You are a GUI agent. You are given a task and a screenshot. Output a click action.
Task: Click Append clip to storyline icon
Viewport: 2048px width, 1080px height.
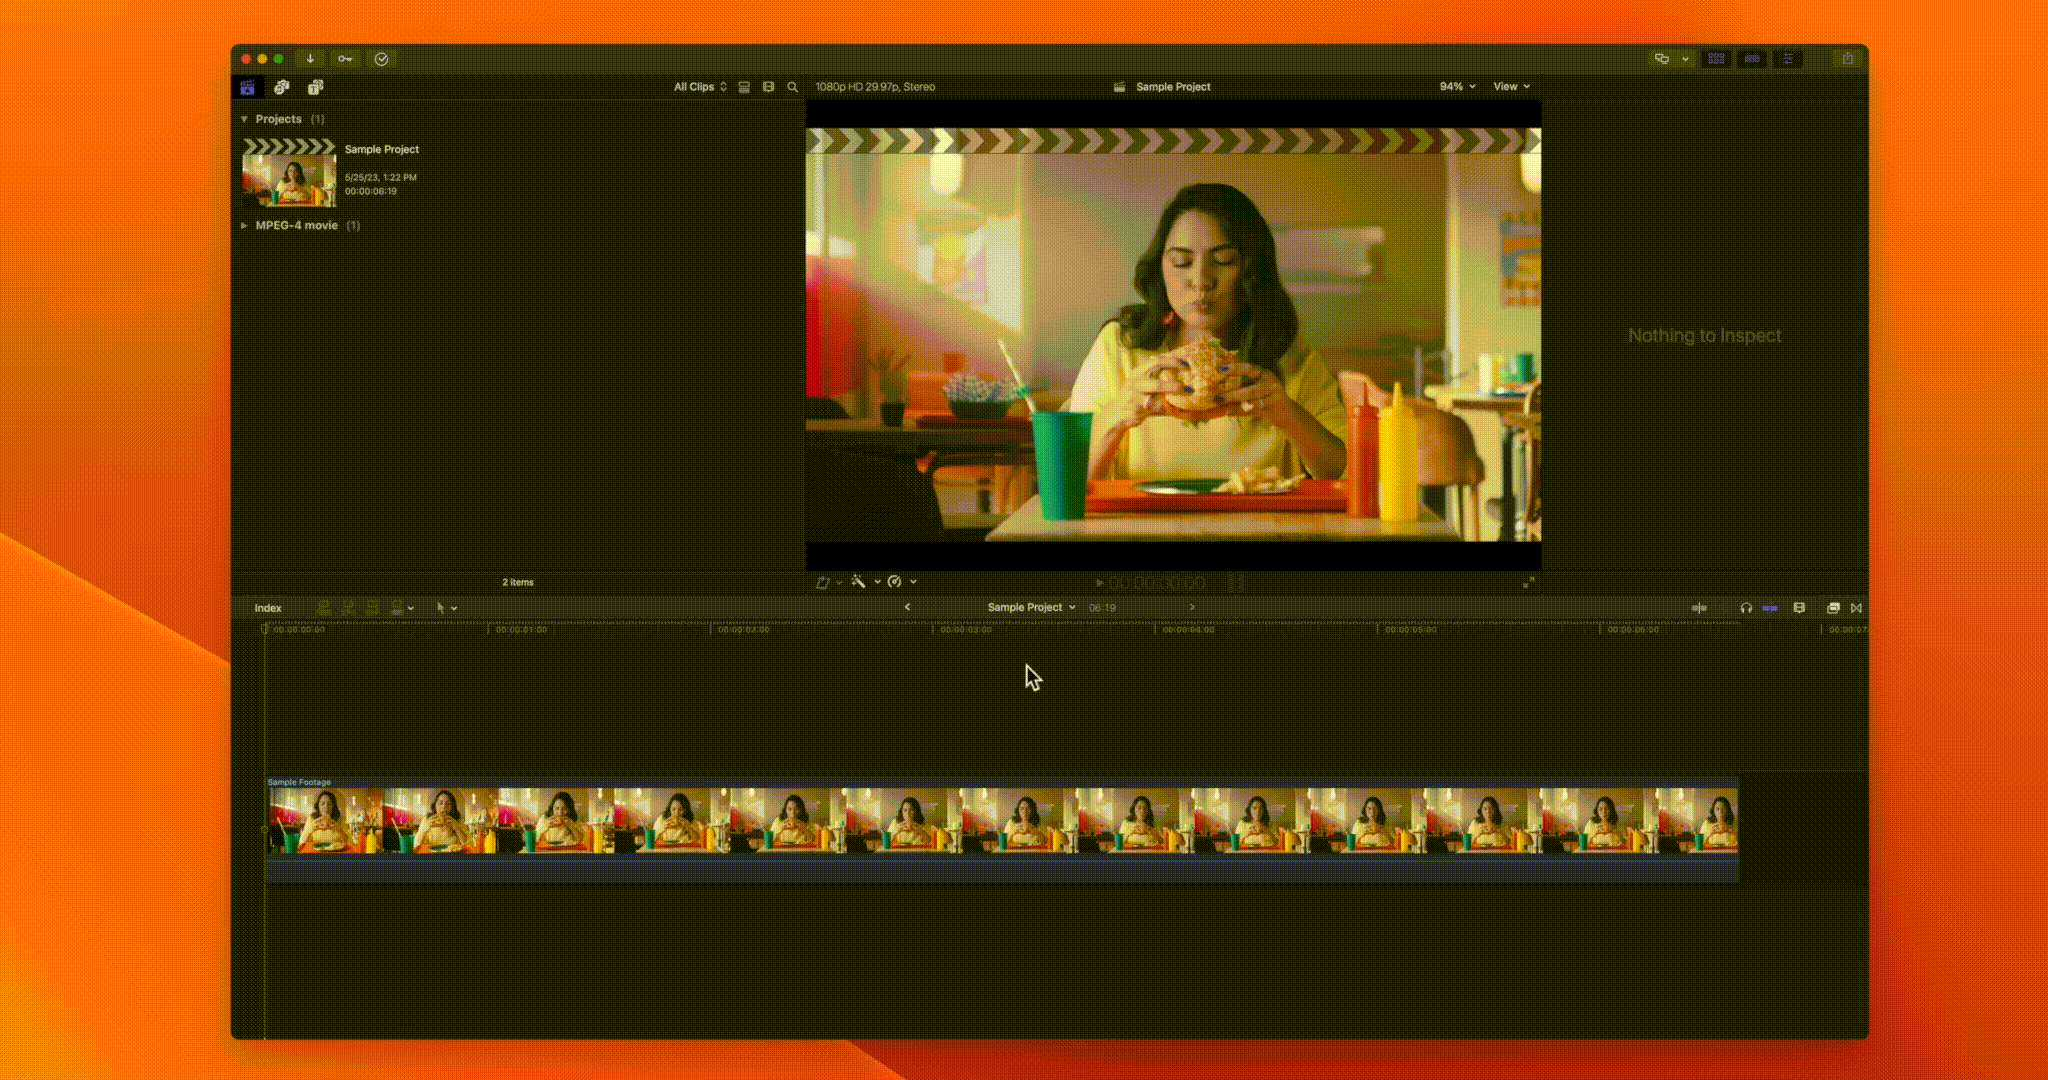pos(372,608)
